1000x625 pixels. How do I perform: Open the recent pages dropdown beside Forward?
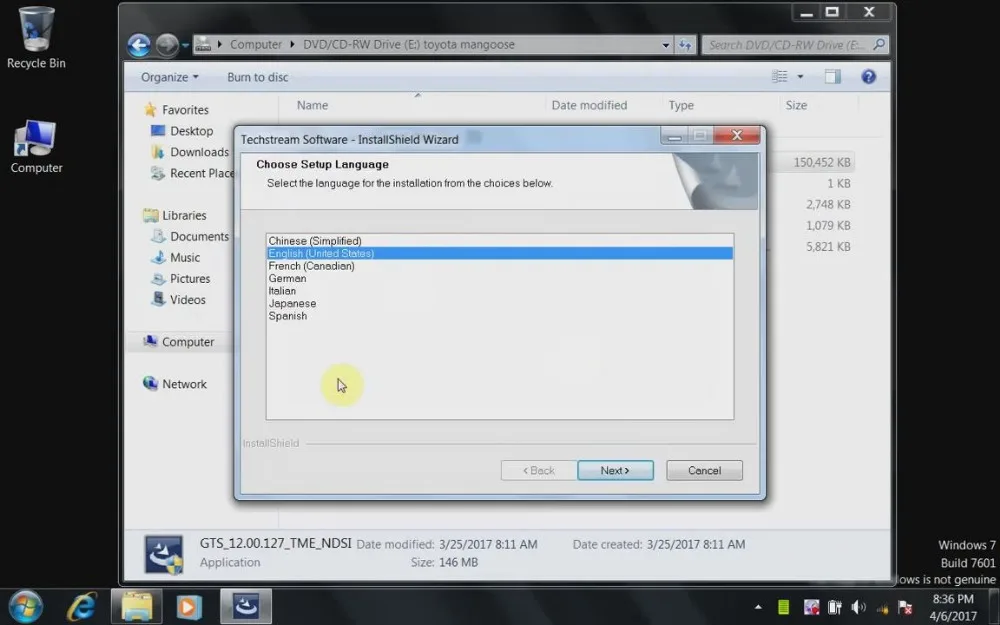click(185, 45)
